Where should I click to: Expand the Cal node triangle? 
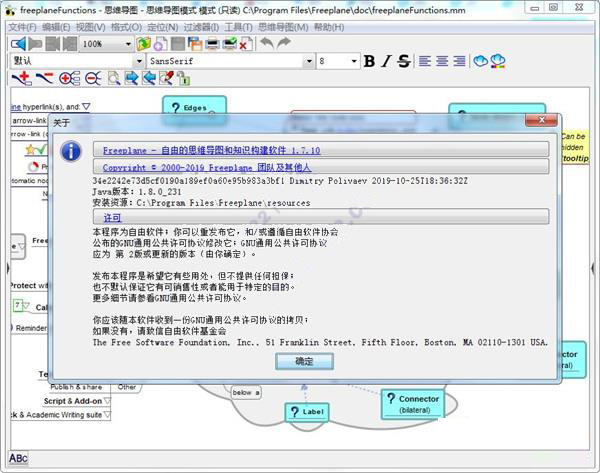[x=26, y=306]
